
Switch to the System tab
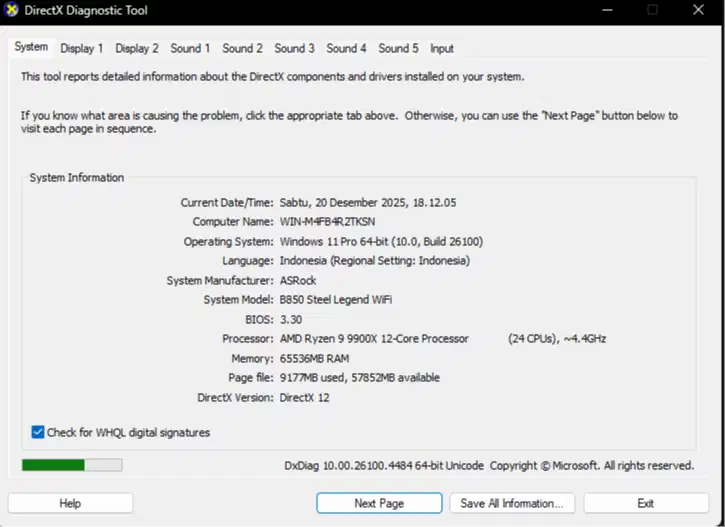click(x=31, y=47)
